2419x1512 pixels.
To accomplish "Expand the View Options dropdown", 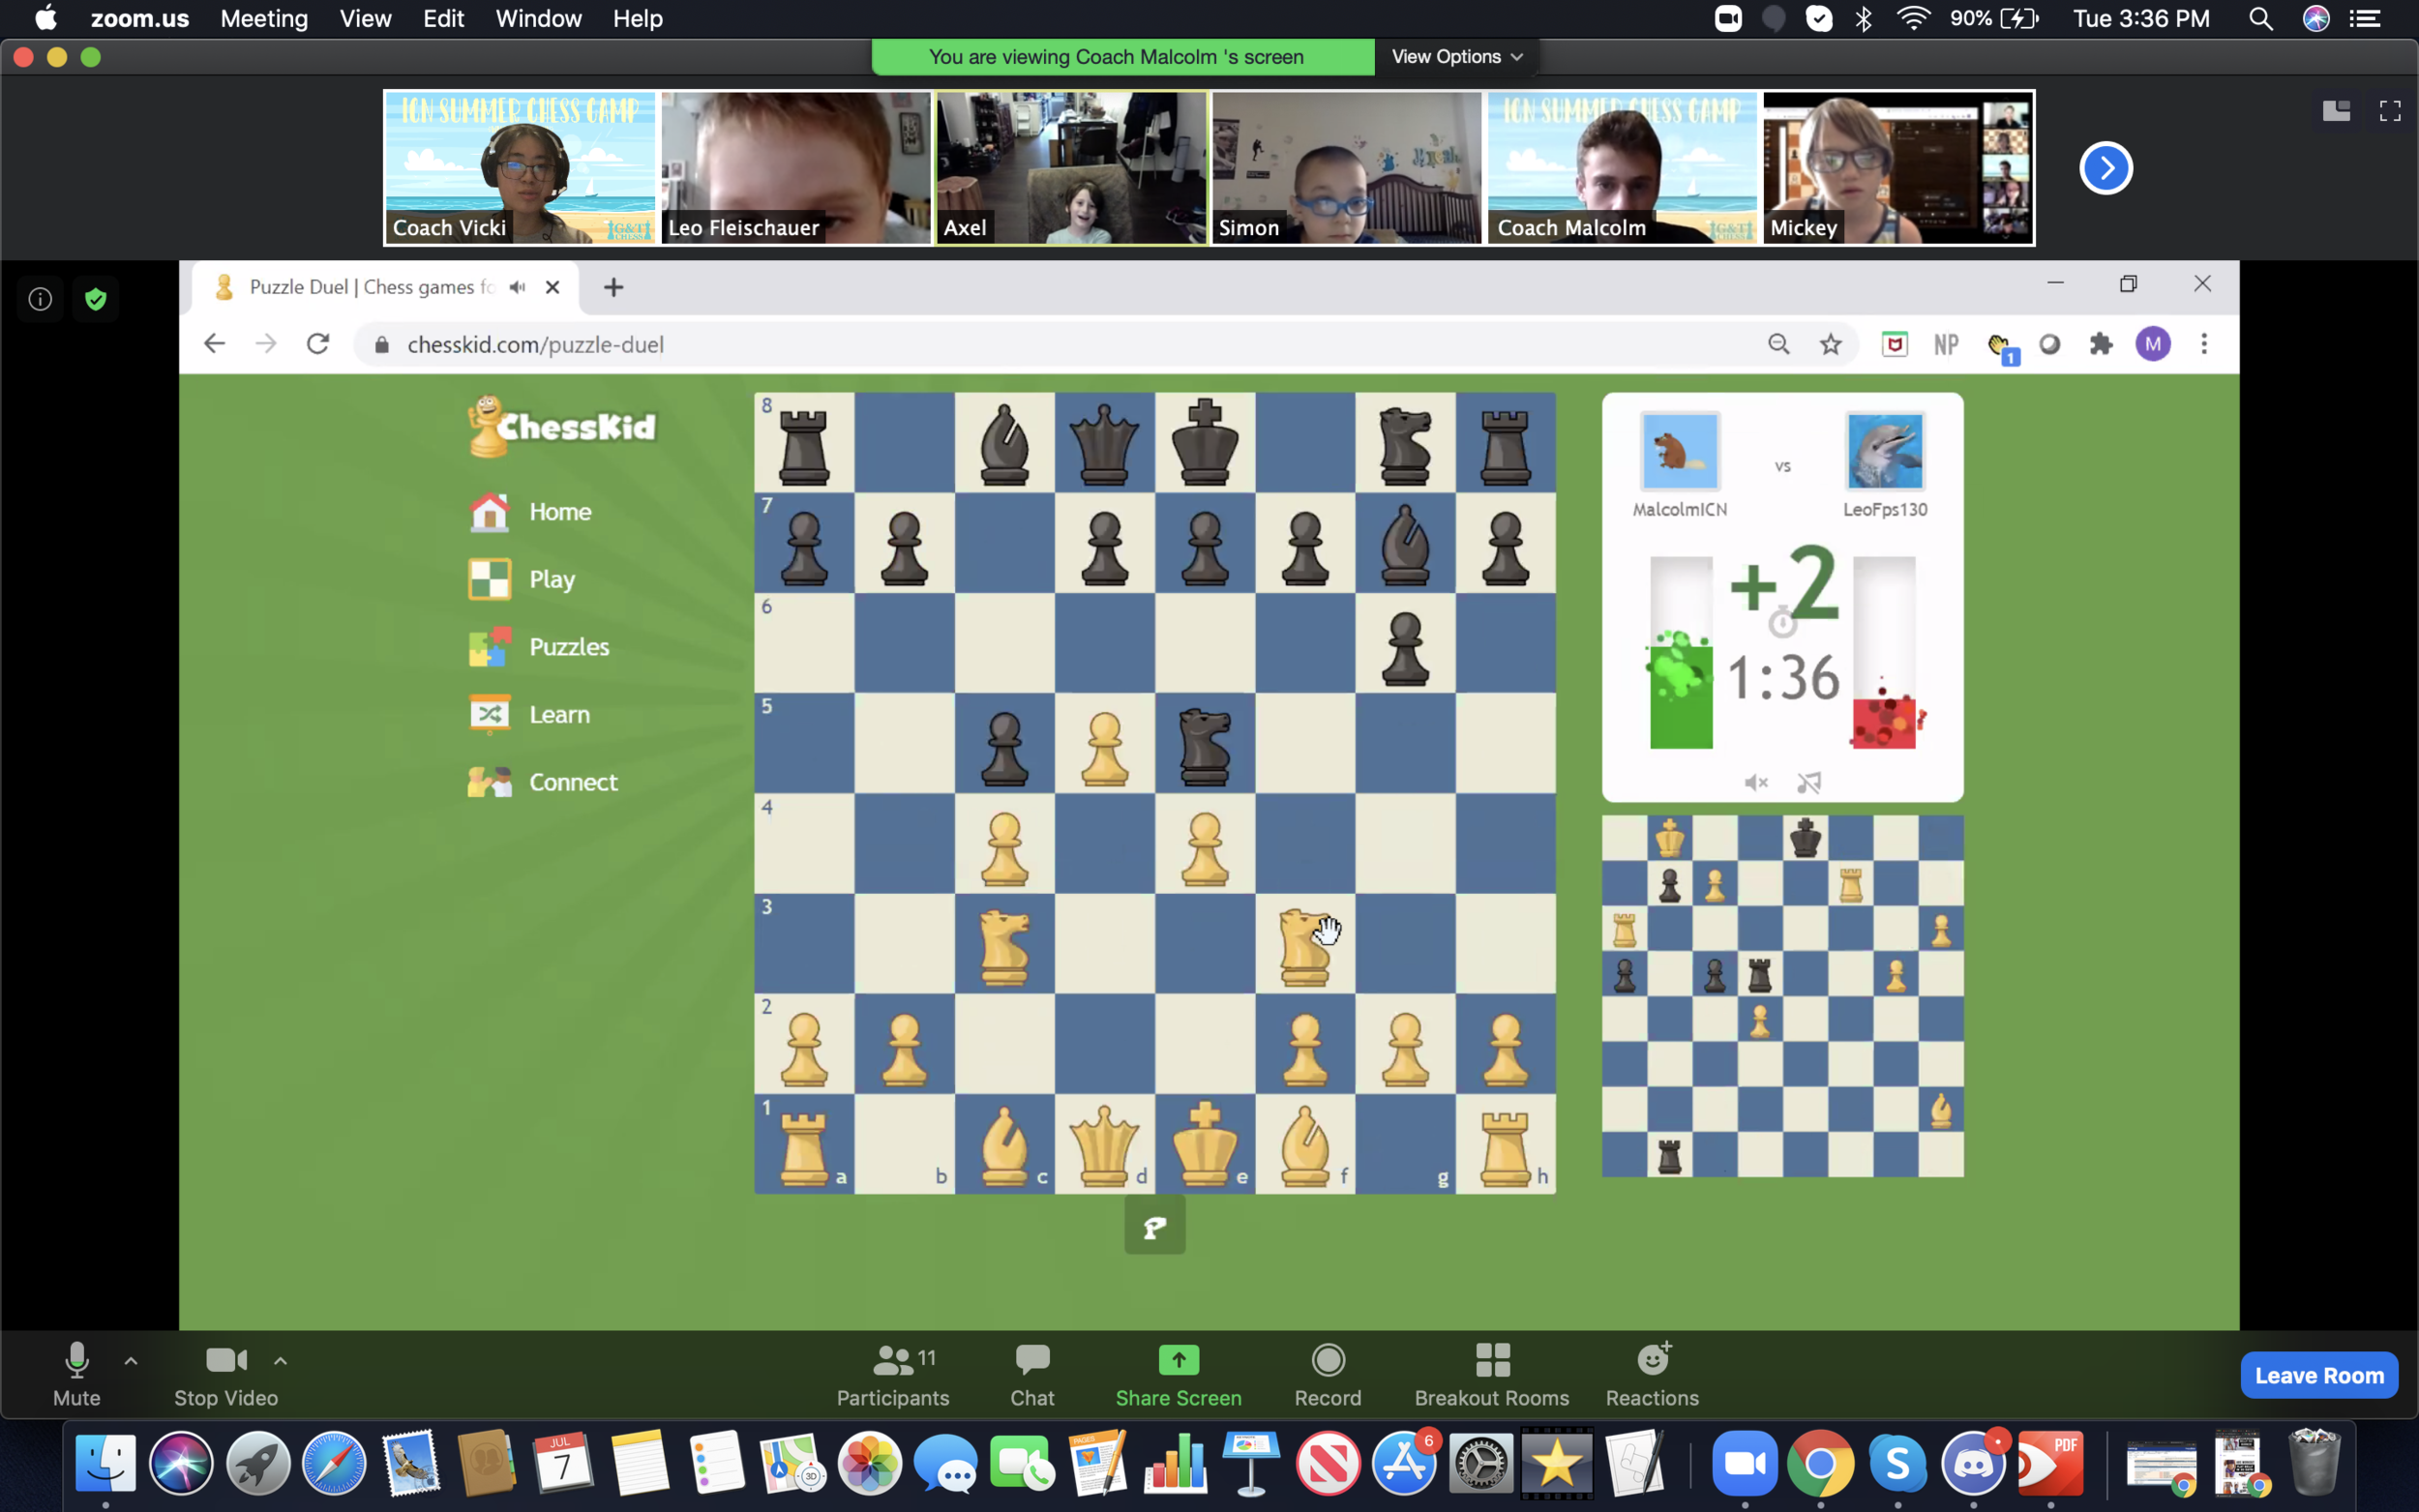I will 1456,57.
